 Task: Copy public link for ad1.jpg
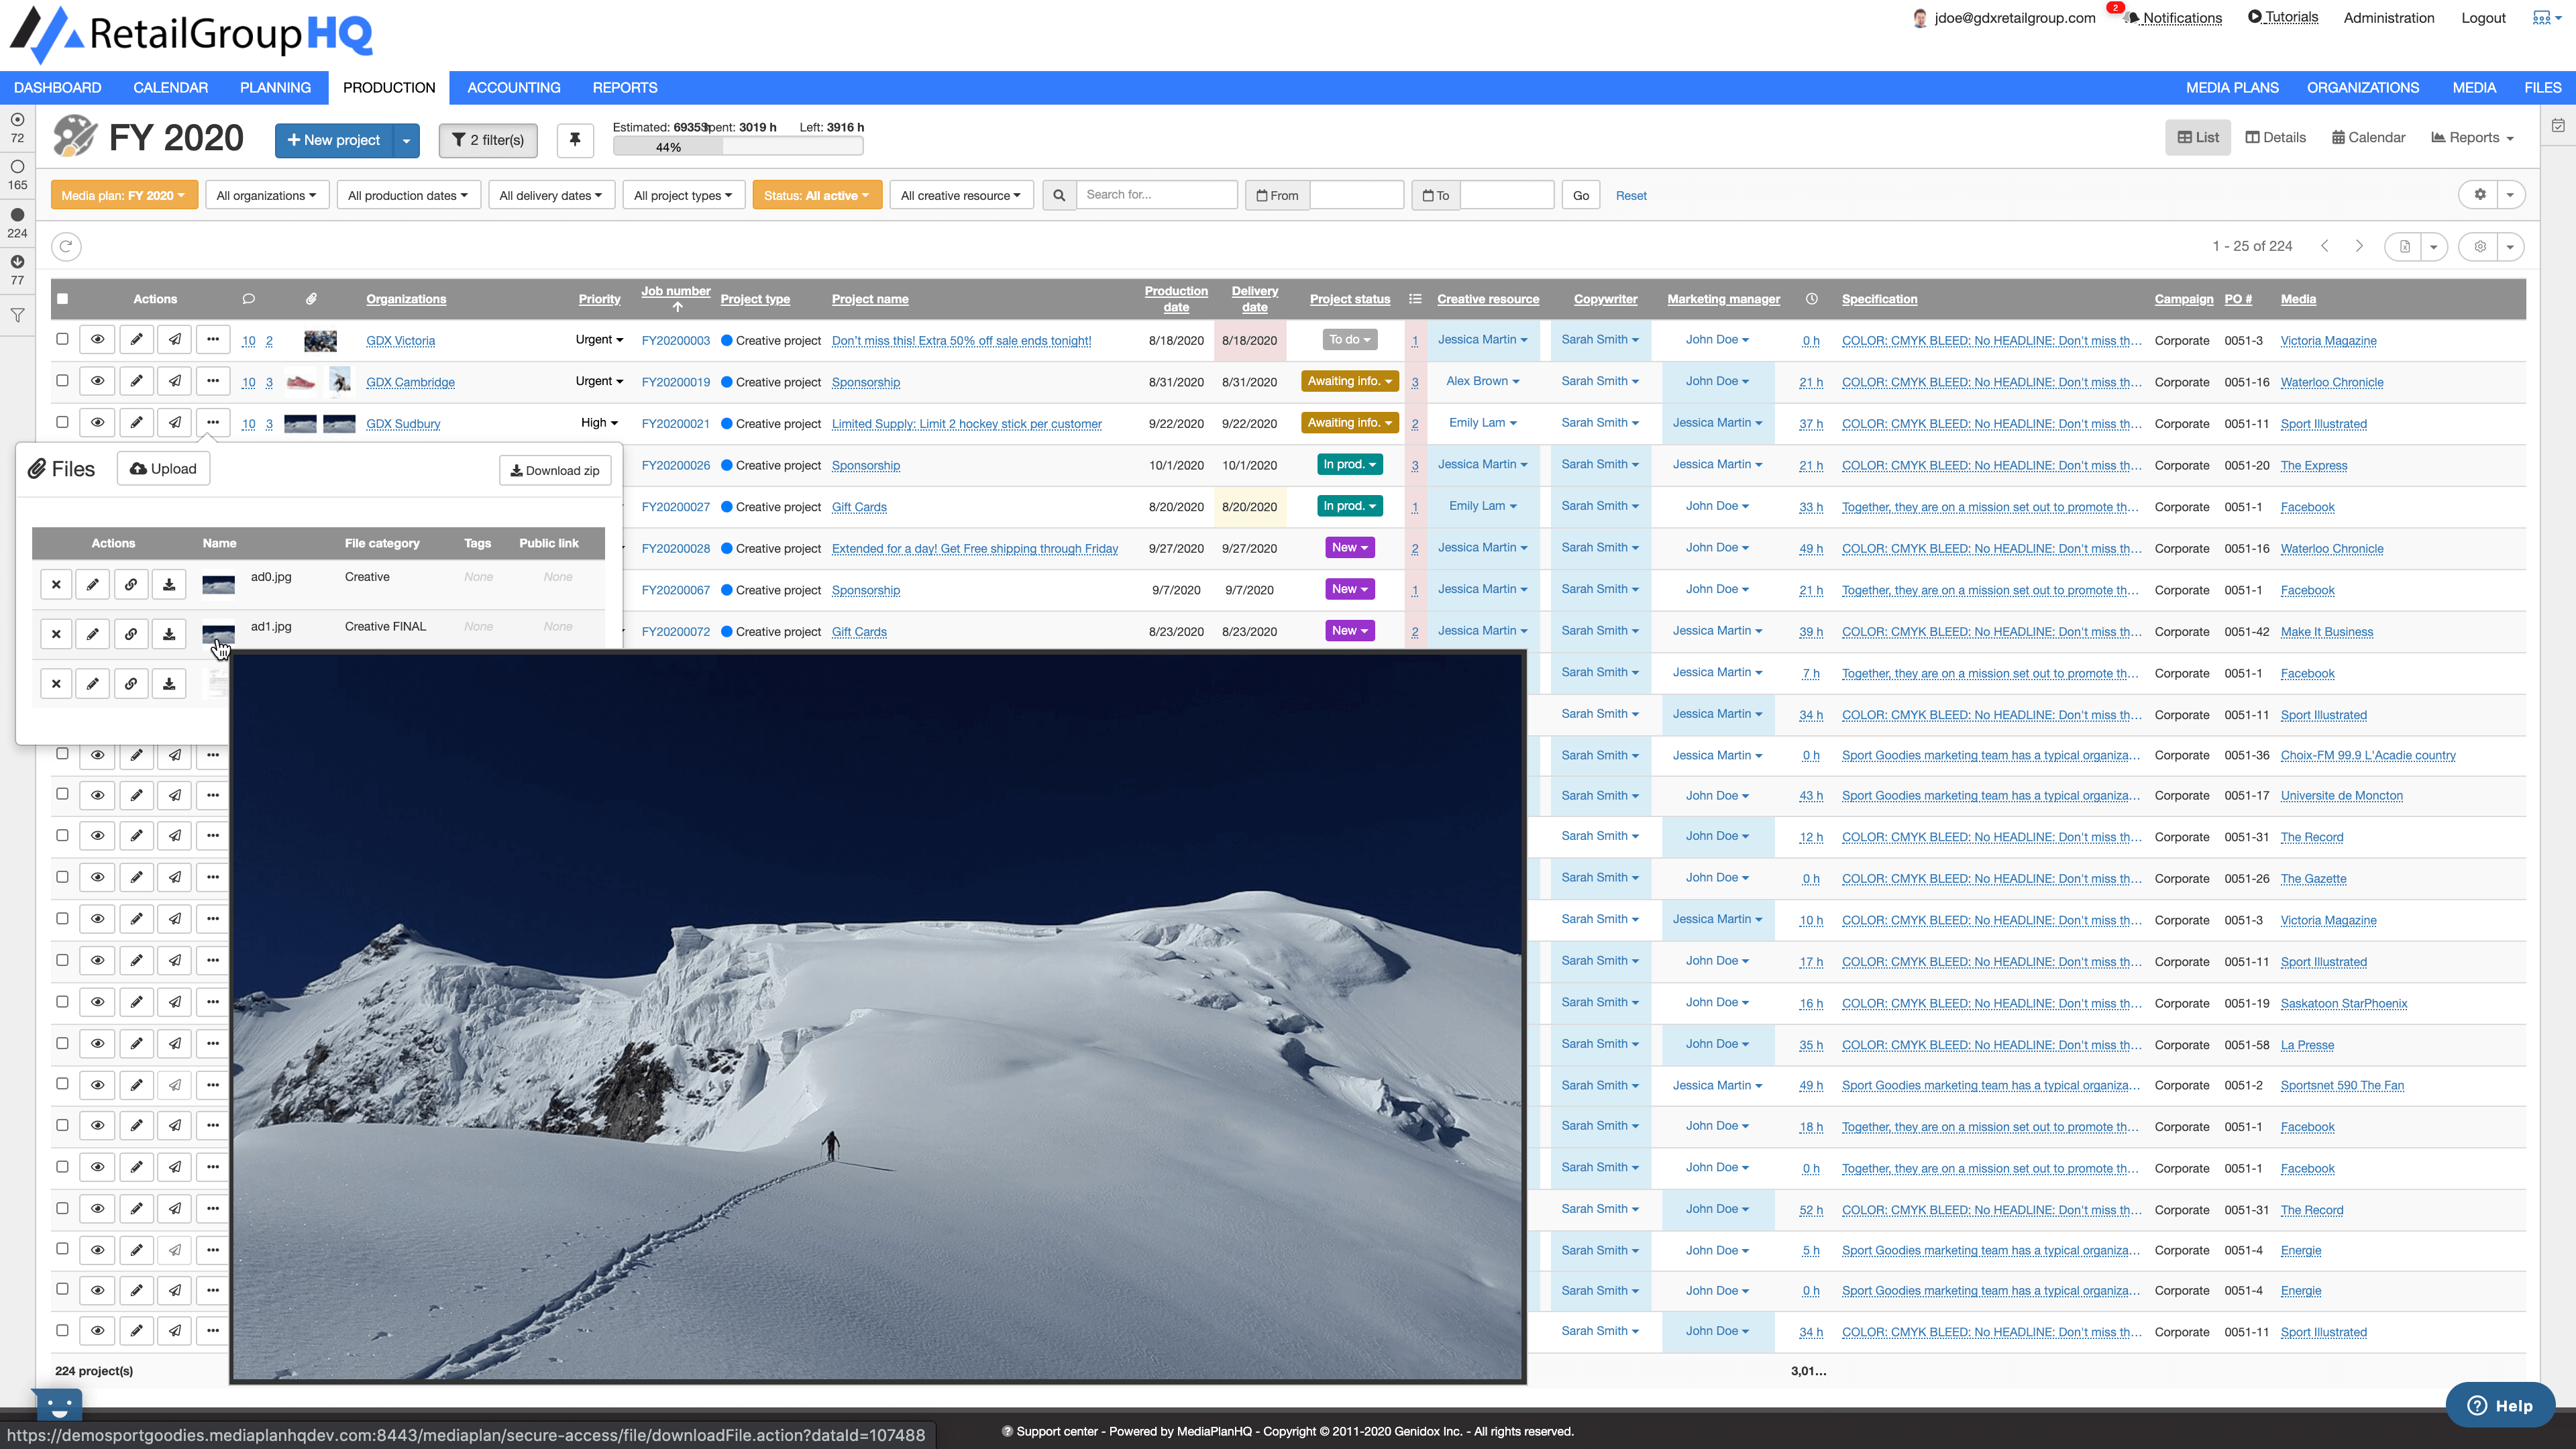point(131,634)
